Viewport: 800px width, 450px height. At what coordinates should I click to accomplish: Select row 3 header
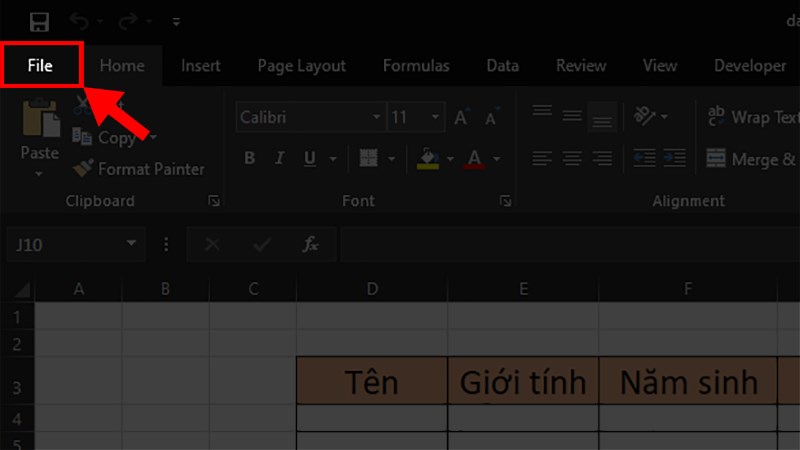coord(17,380)
